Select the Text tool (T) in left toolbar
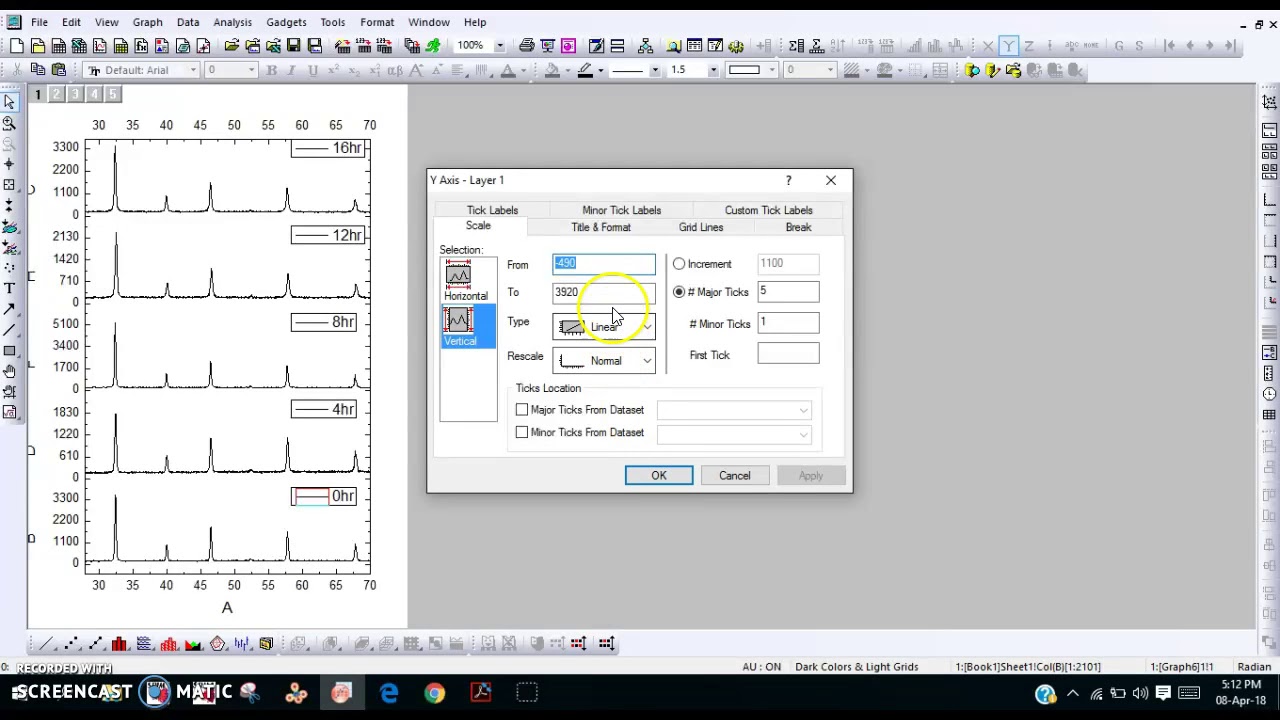 coord(9,288)
